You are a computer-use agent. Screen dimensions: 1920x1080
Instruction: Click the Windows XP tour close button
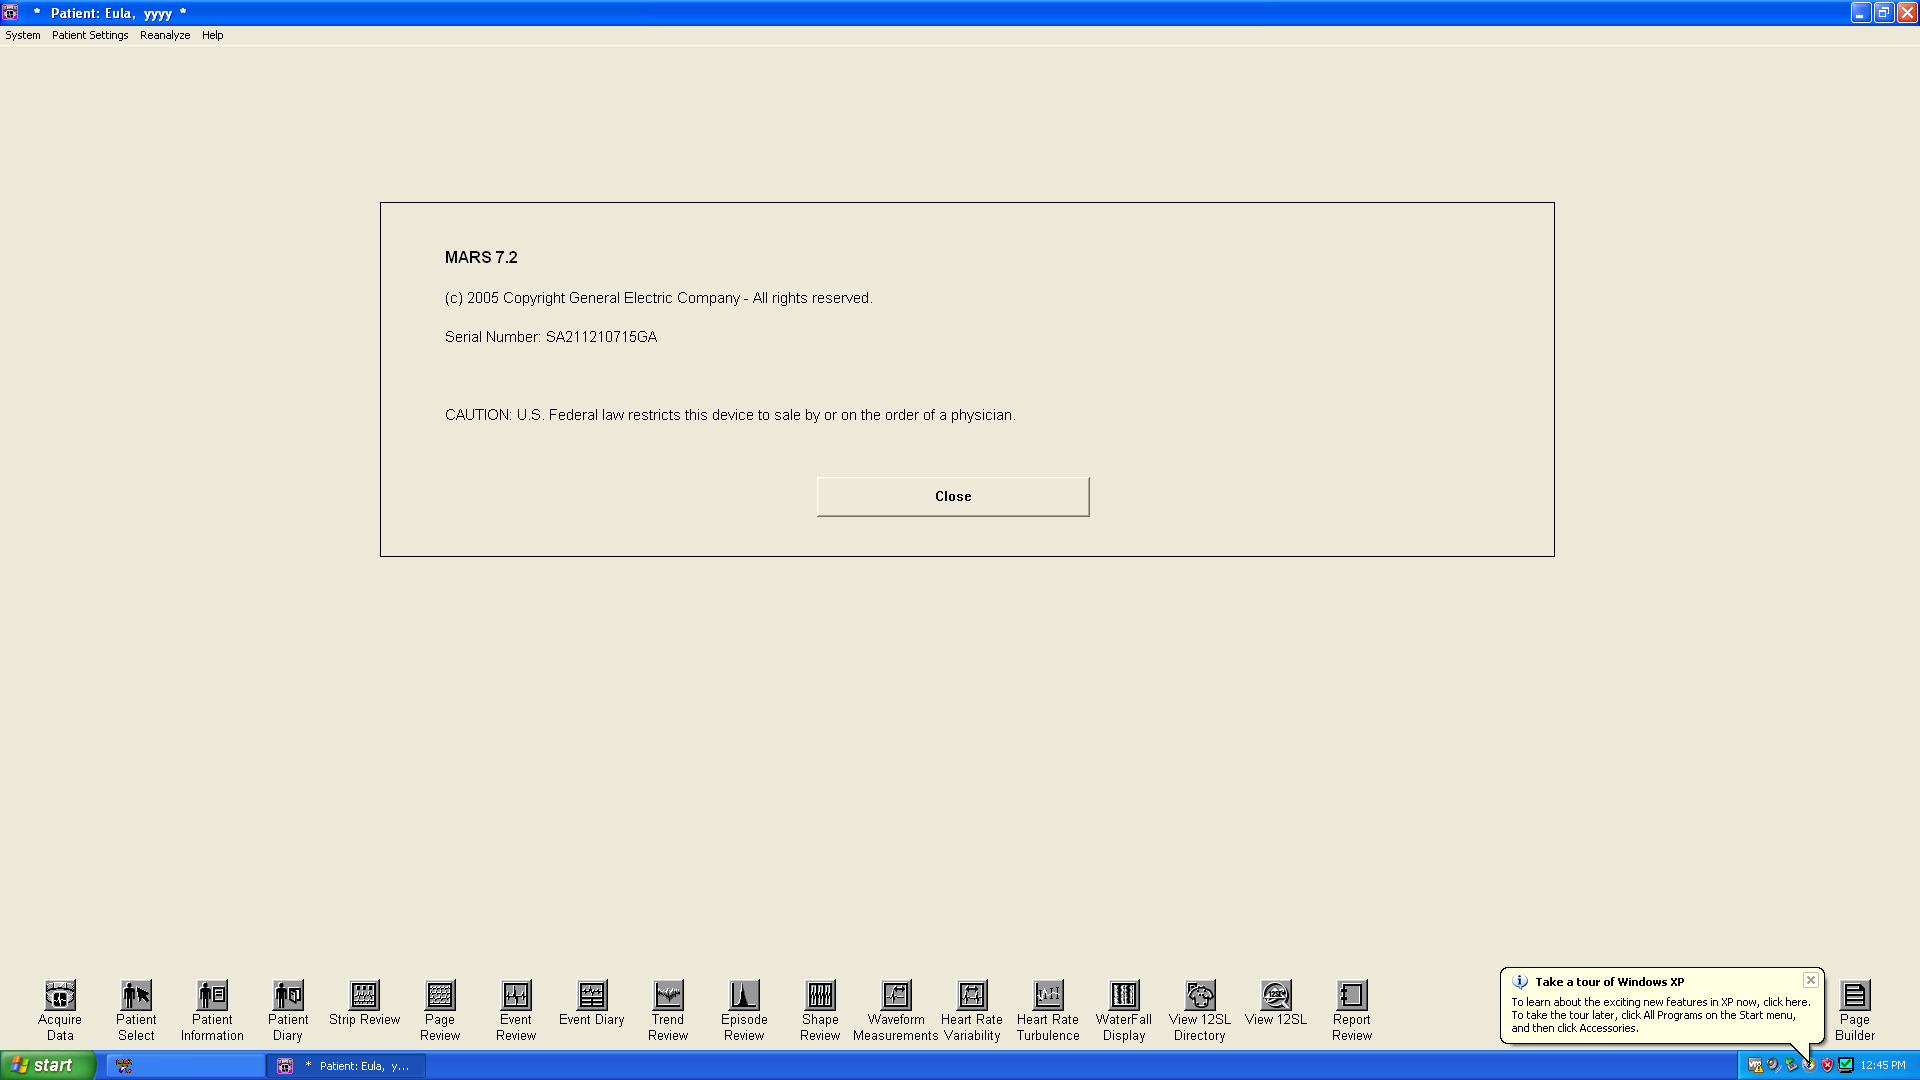[1811, 980]
